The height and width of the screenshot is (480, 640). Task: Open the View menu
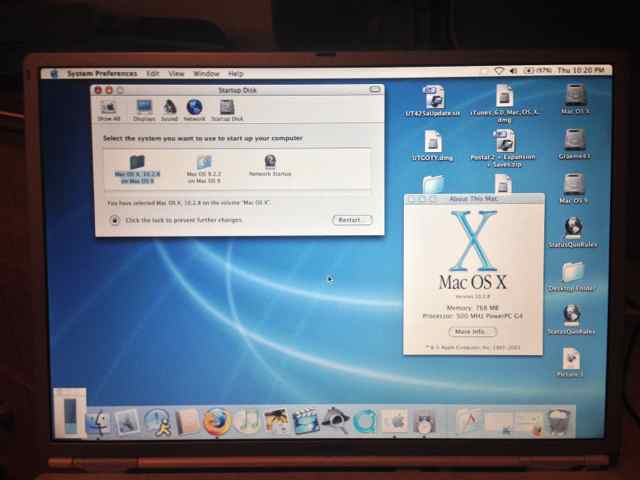pyautogui.click(x=176, y=74)
